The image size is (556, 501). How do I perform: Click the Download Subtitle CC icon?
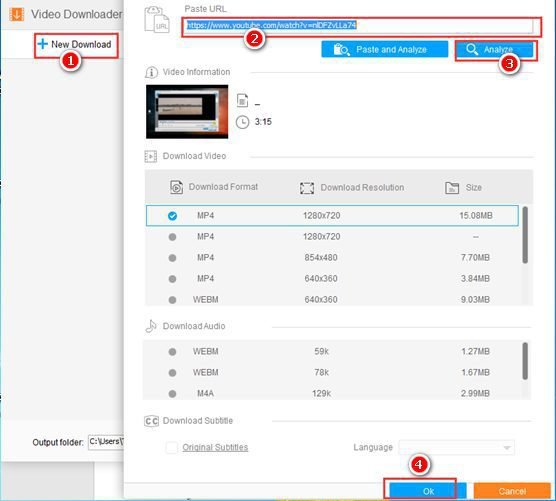coord(151,421)
